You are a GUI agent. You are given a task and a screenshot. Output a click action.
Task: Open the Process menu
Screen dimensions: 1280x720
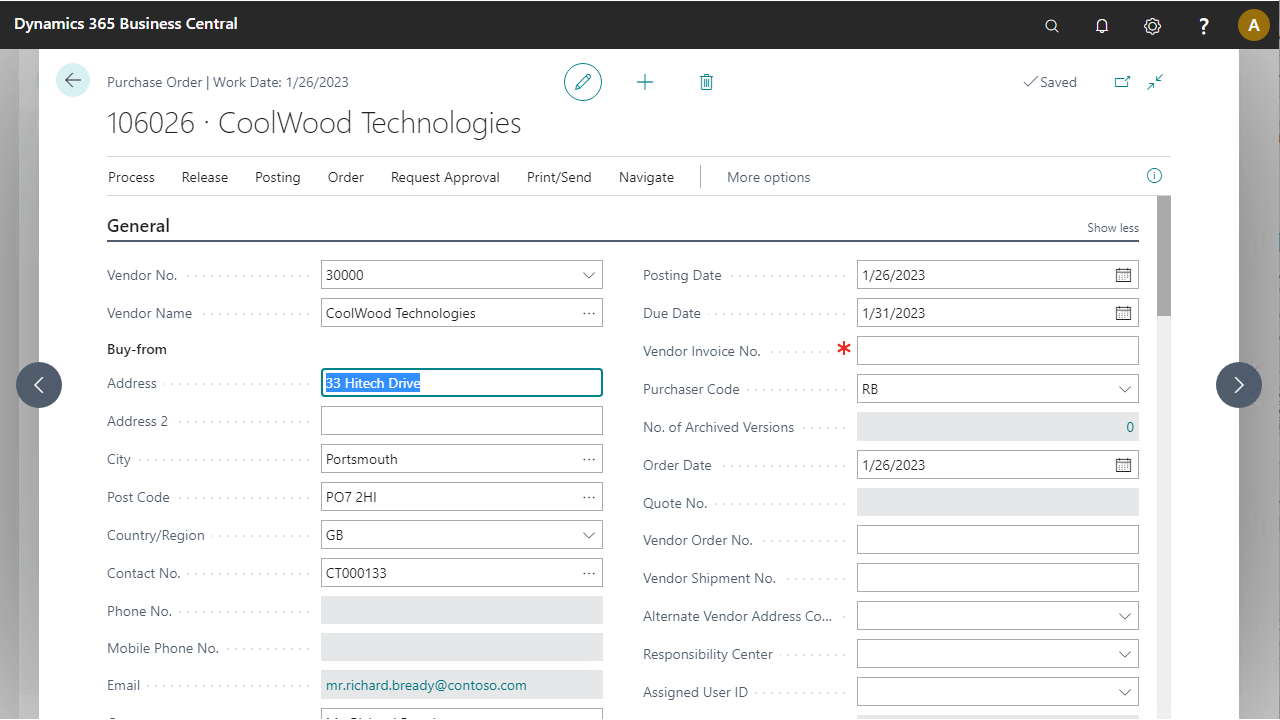pos(131,177)
